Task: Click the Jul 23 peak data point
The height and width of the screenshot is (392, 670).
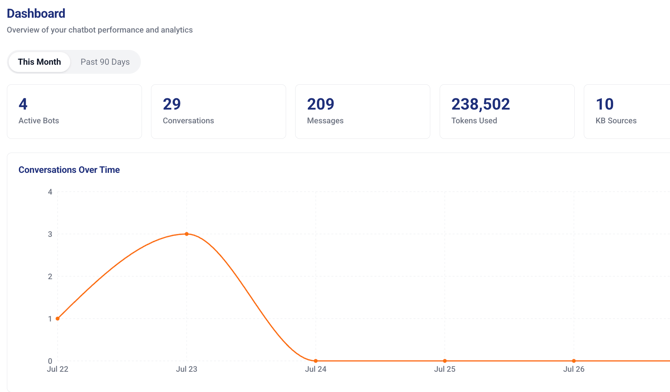Action: [187, 234]
